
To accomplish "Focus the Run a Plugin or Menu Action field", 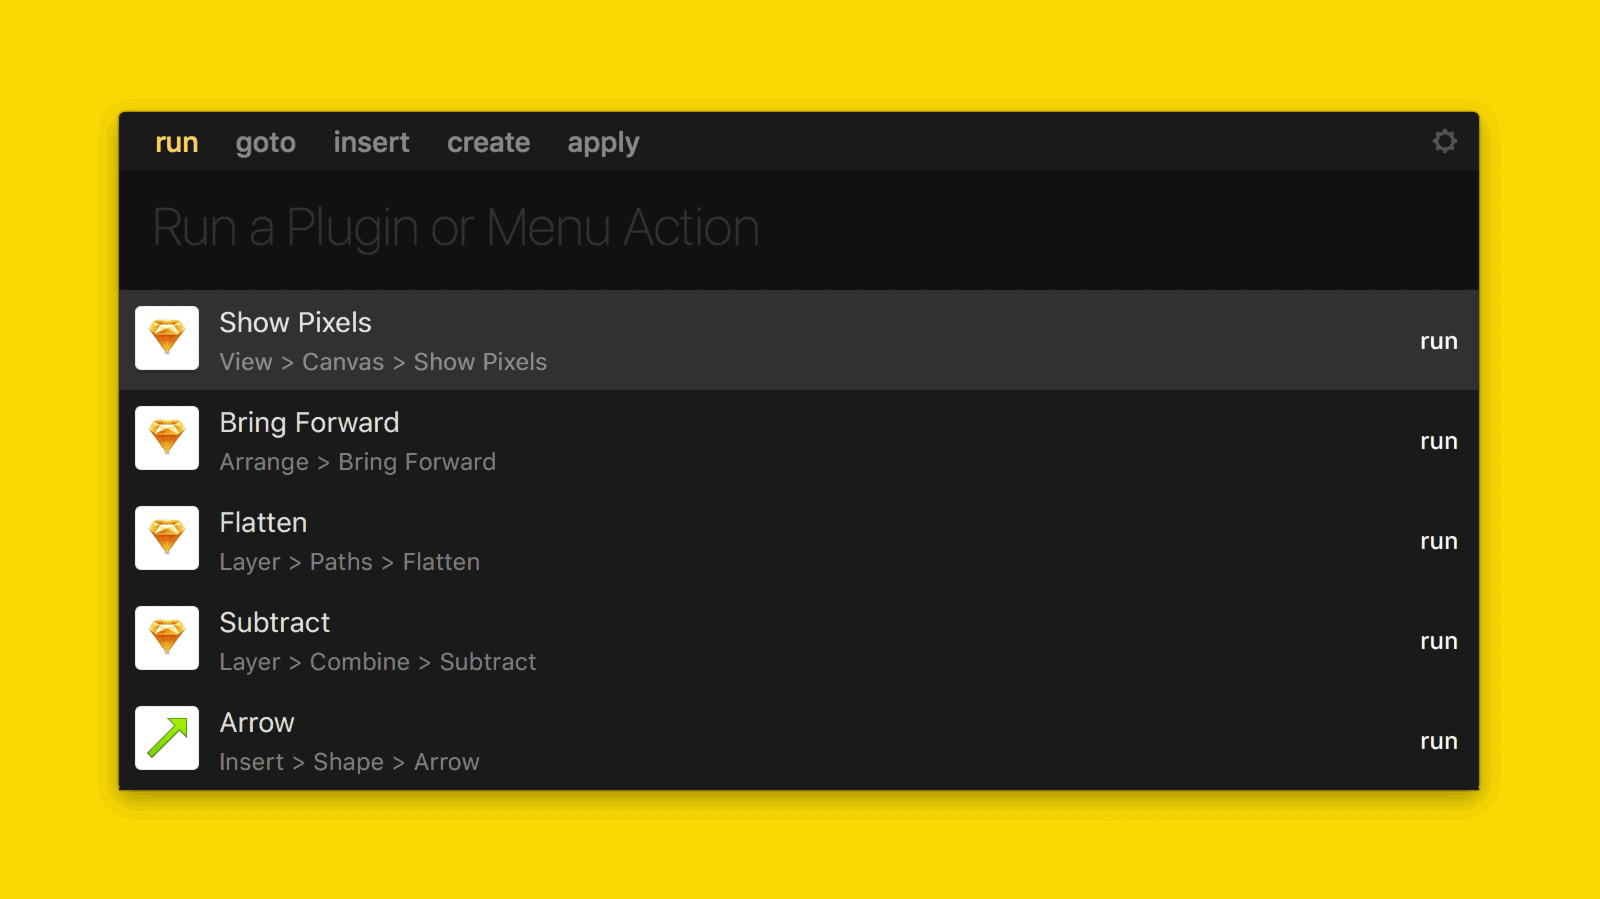I will 799,229.
